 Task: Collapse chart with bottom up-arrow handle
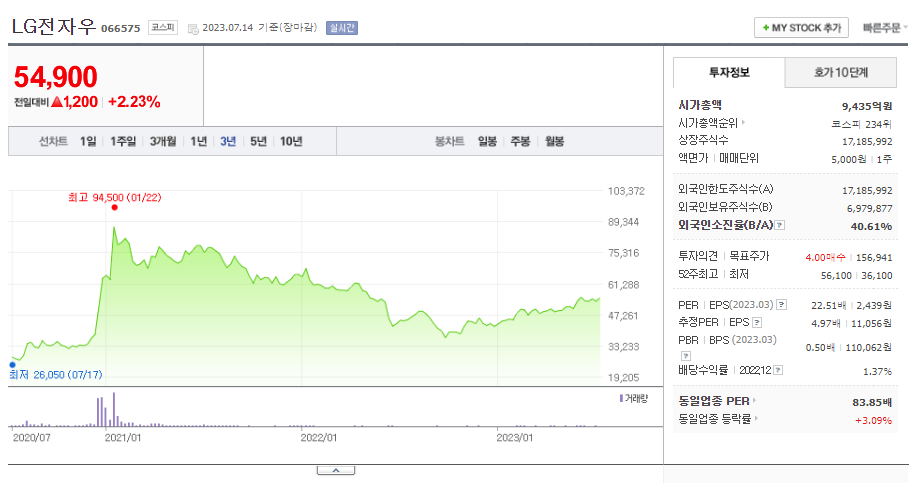pos(336,470)
